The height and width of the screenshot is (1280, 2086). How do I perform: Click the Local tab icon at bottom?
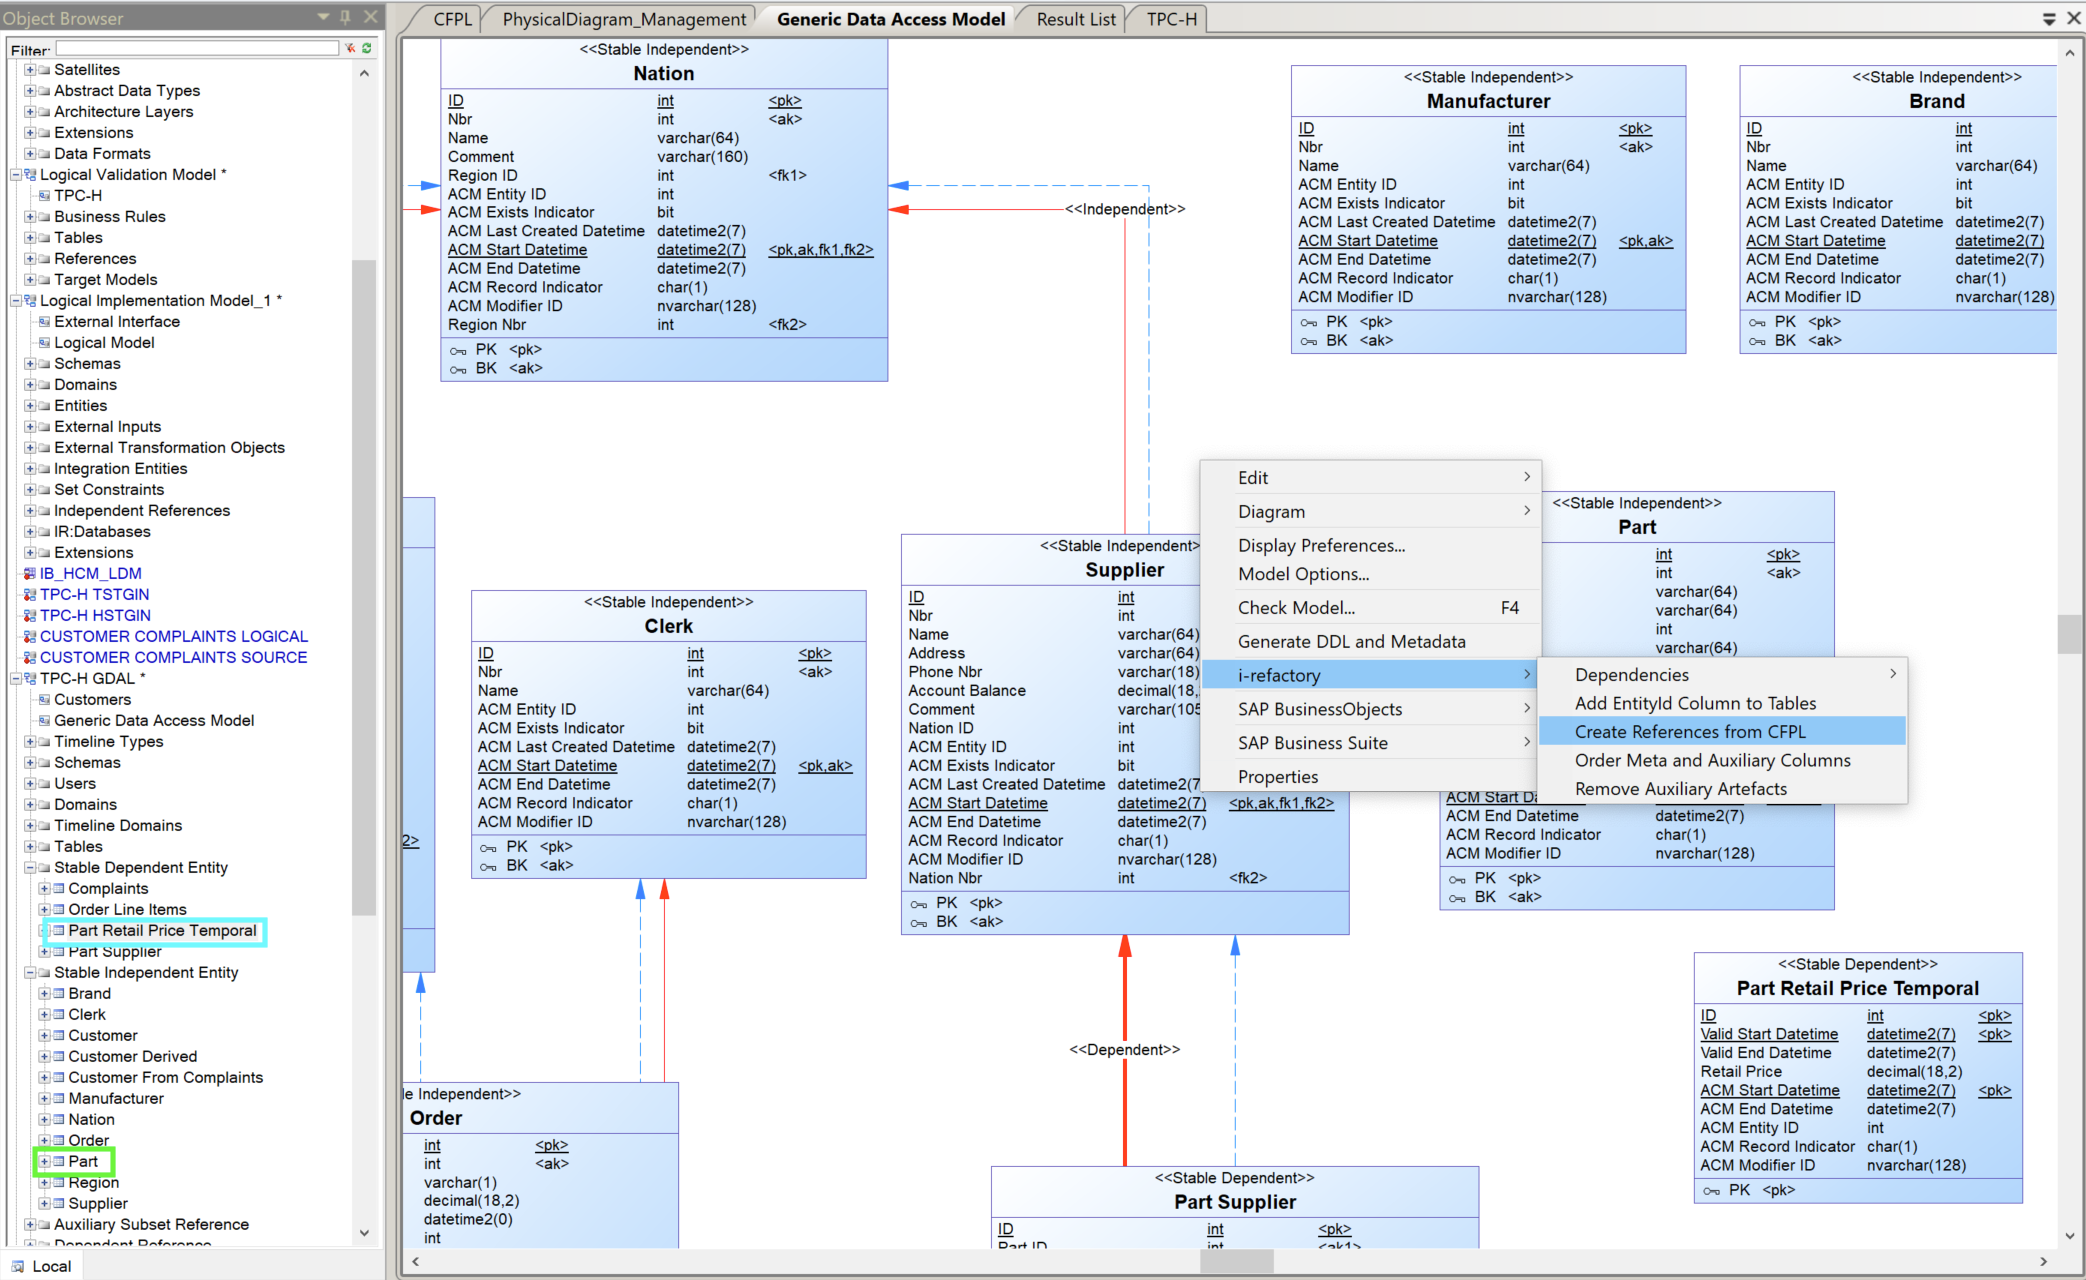18,1266
